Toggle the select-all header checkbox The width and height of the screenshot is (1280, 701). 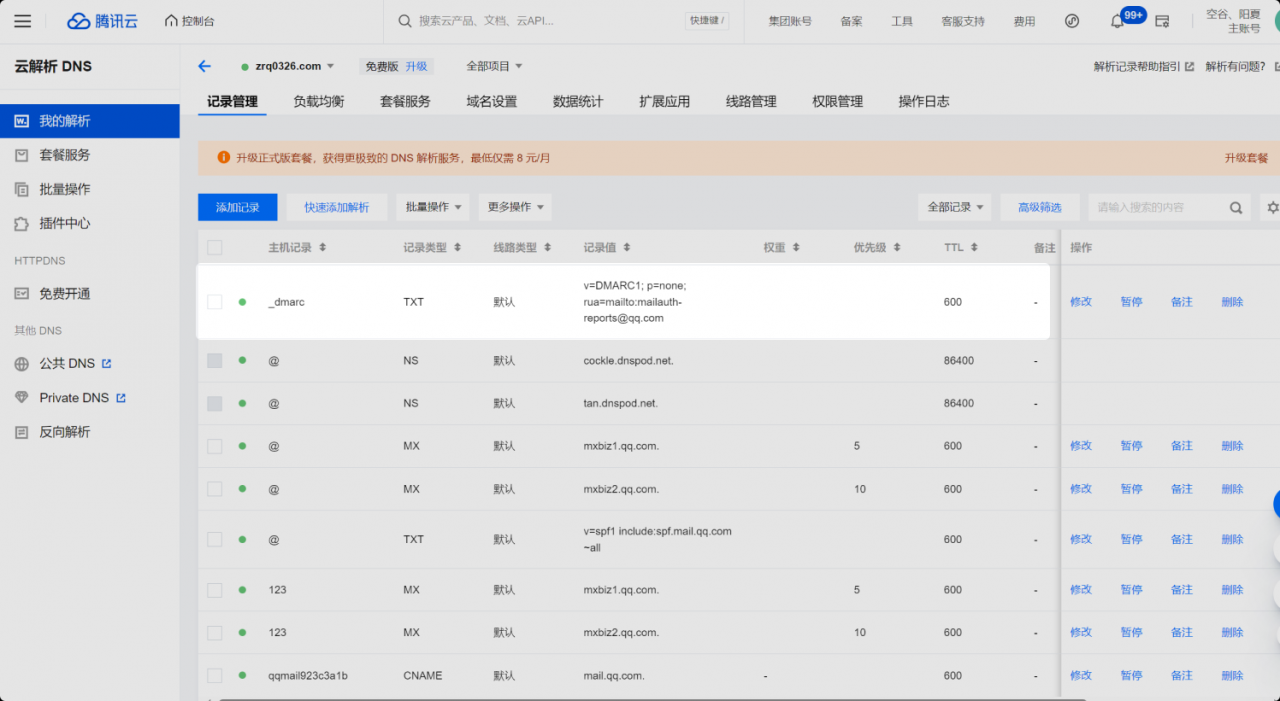(214, 247)
